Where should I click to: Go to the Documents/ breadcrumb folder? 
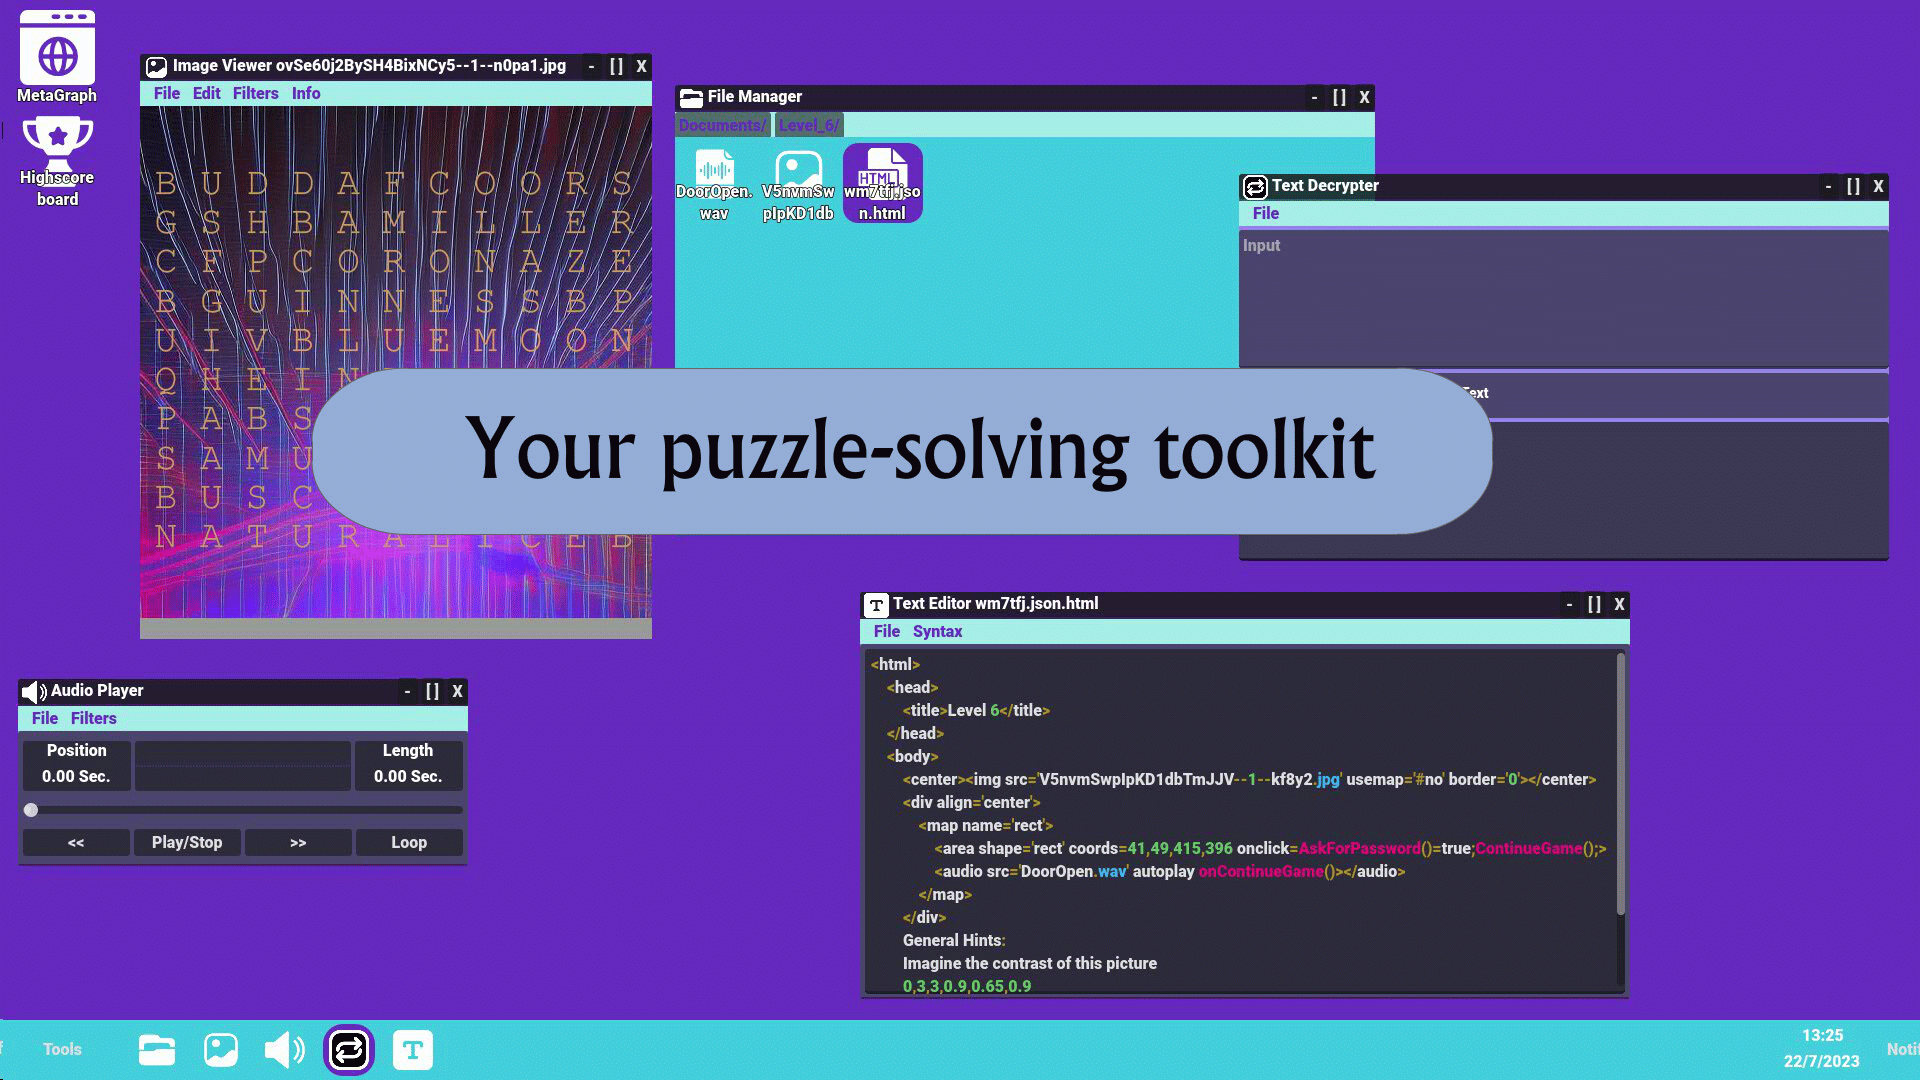tap(722, 125)
